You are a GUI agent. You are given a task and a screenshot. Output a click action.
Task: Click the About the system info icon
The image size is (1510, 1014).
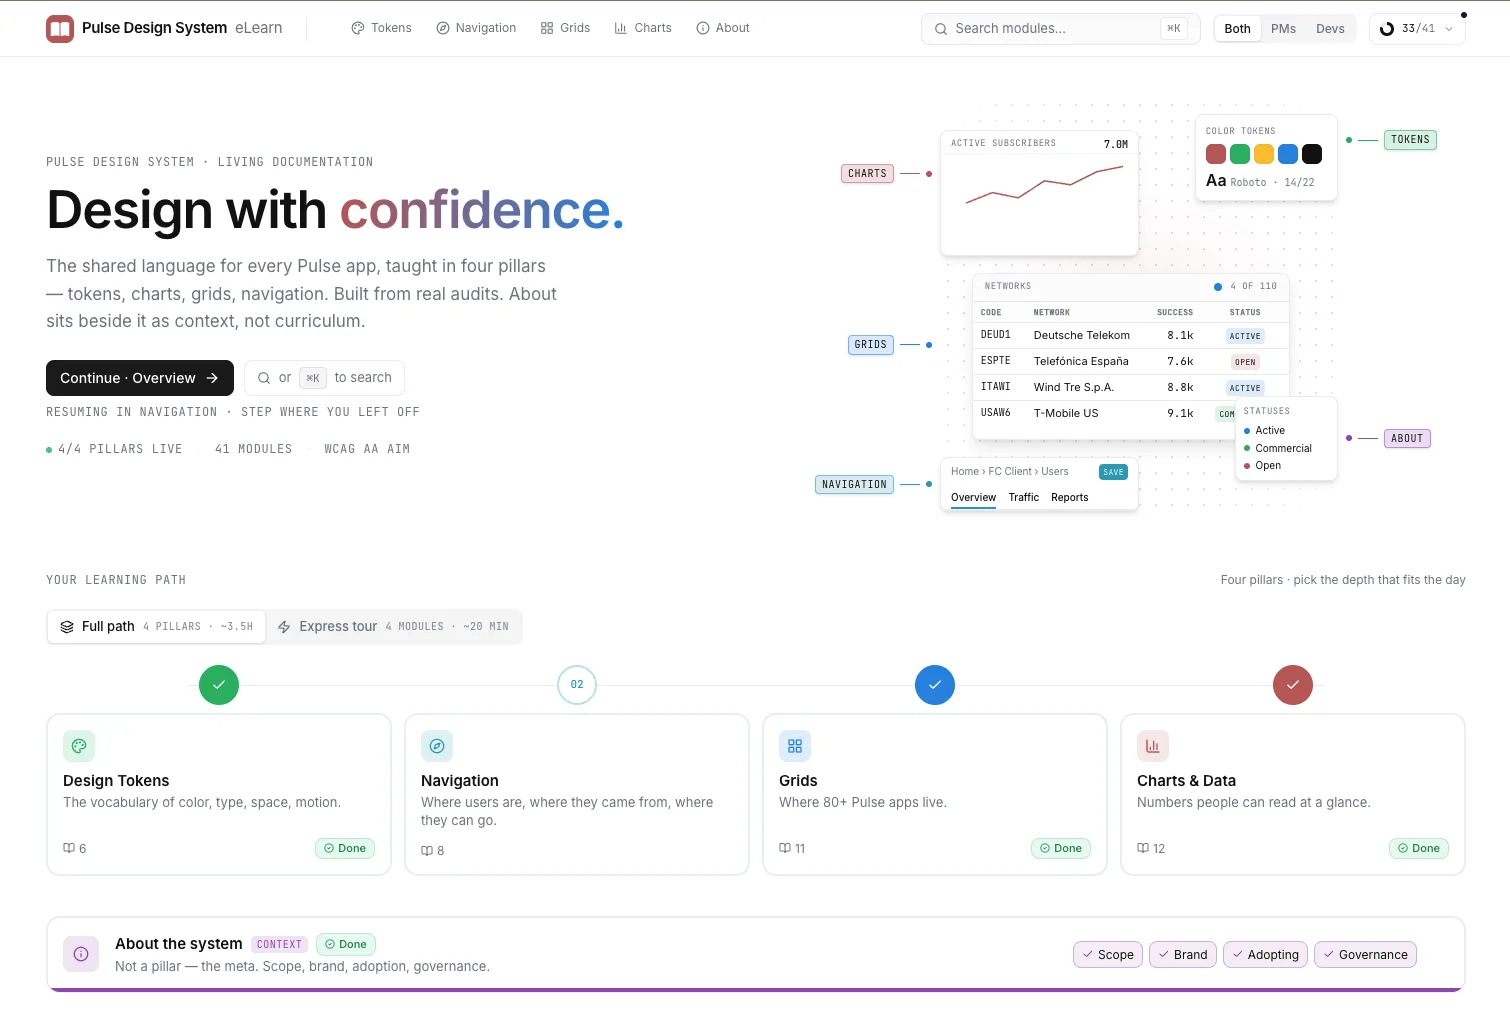pyautogui.click(x=81, y=954)
